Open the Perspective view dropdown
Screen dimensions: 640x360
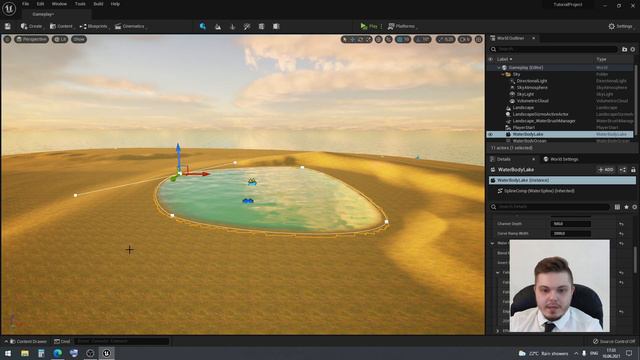[x=31, y=39]
